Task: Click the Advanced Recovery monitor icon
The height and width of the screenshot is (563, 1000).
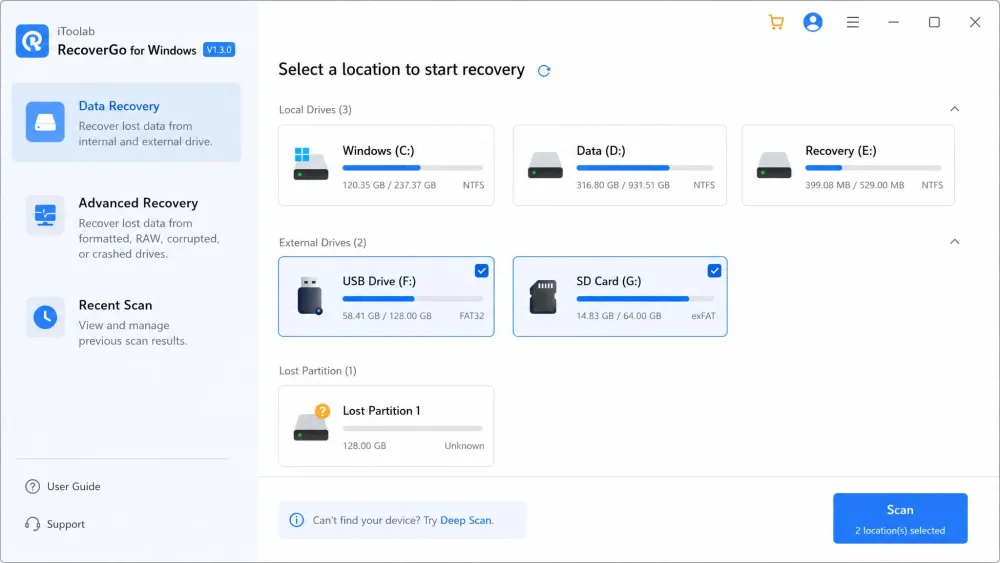Action: pyautogui.click(x=45, y=216)
